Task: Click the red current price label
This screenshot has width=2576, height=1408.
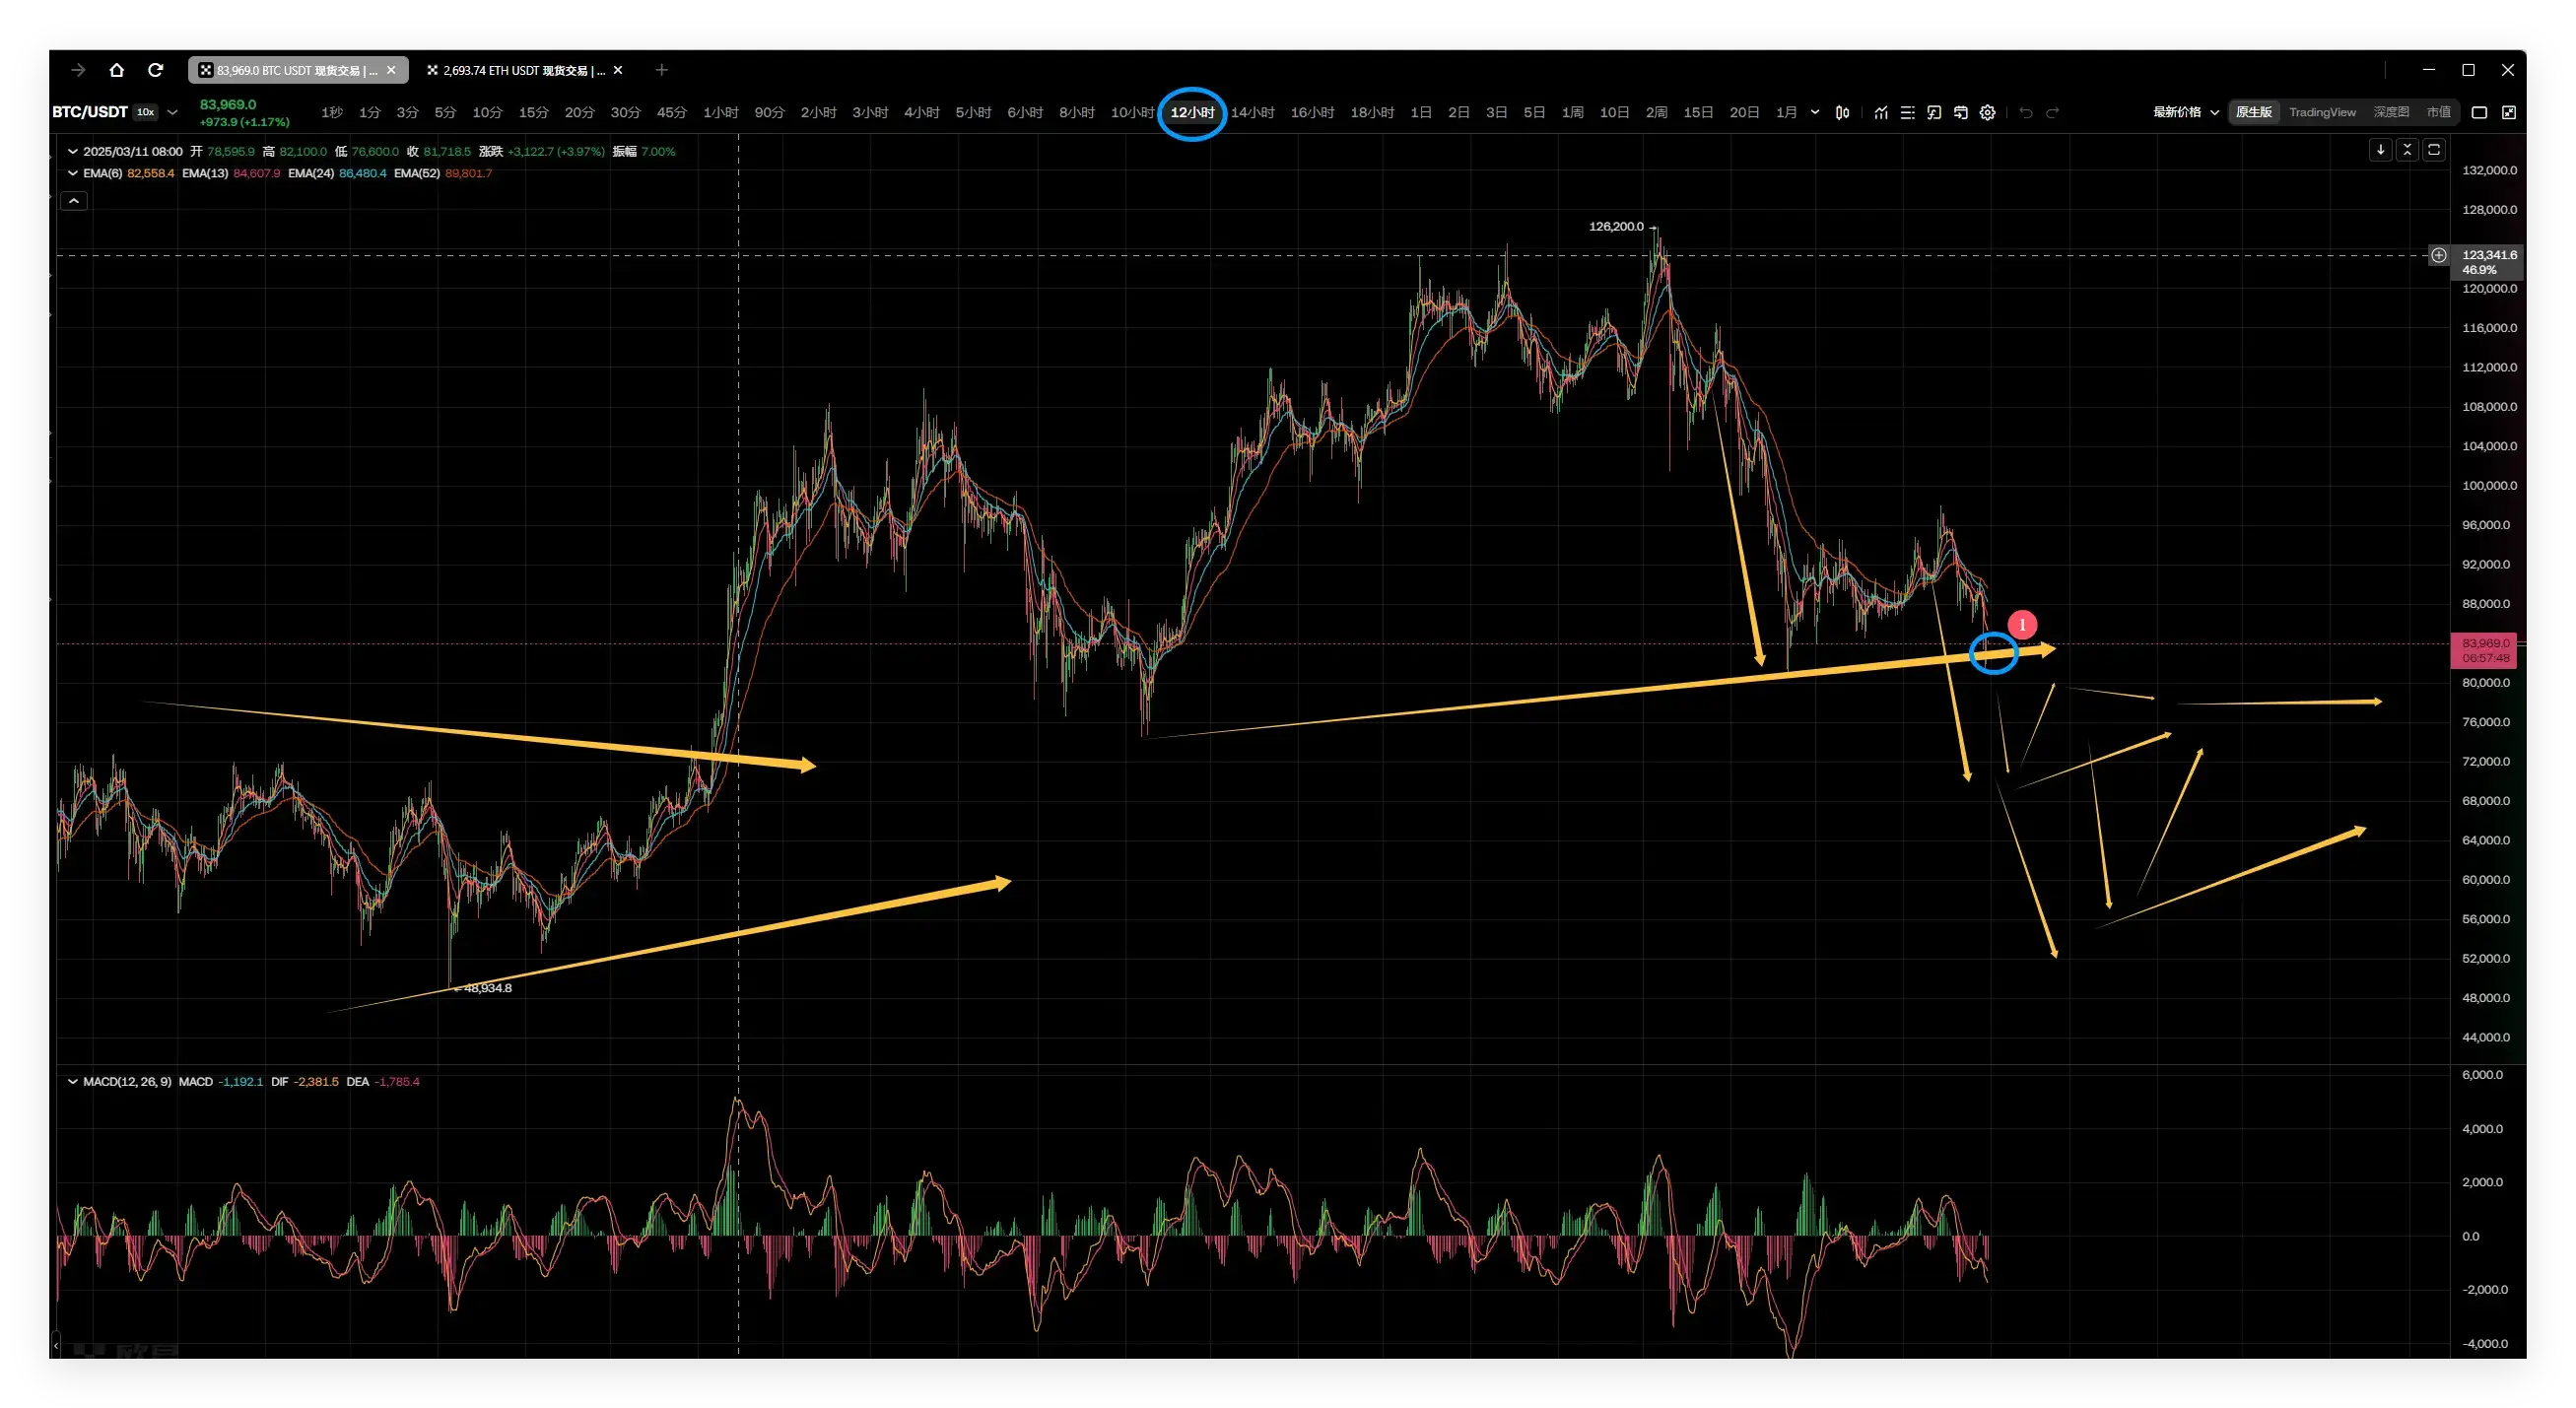Action: 2484,650
